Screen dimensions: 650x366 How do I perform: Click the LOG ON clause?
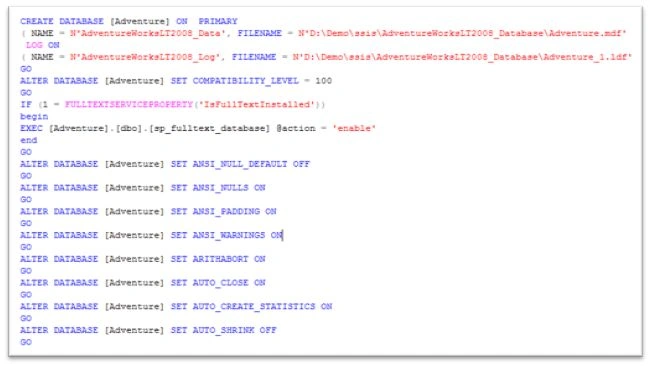(x=43, y=45)
